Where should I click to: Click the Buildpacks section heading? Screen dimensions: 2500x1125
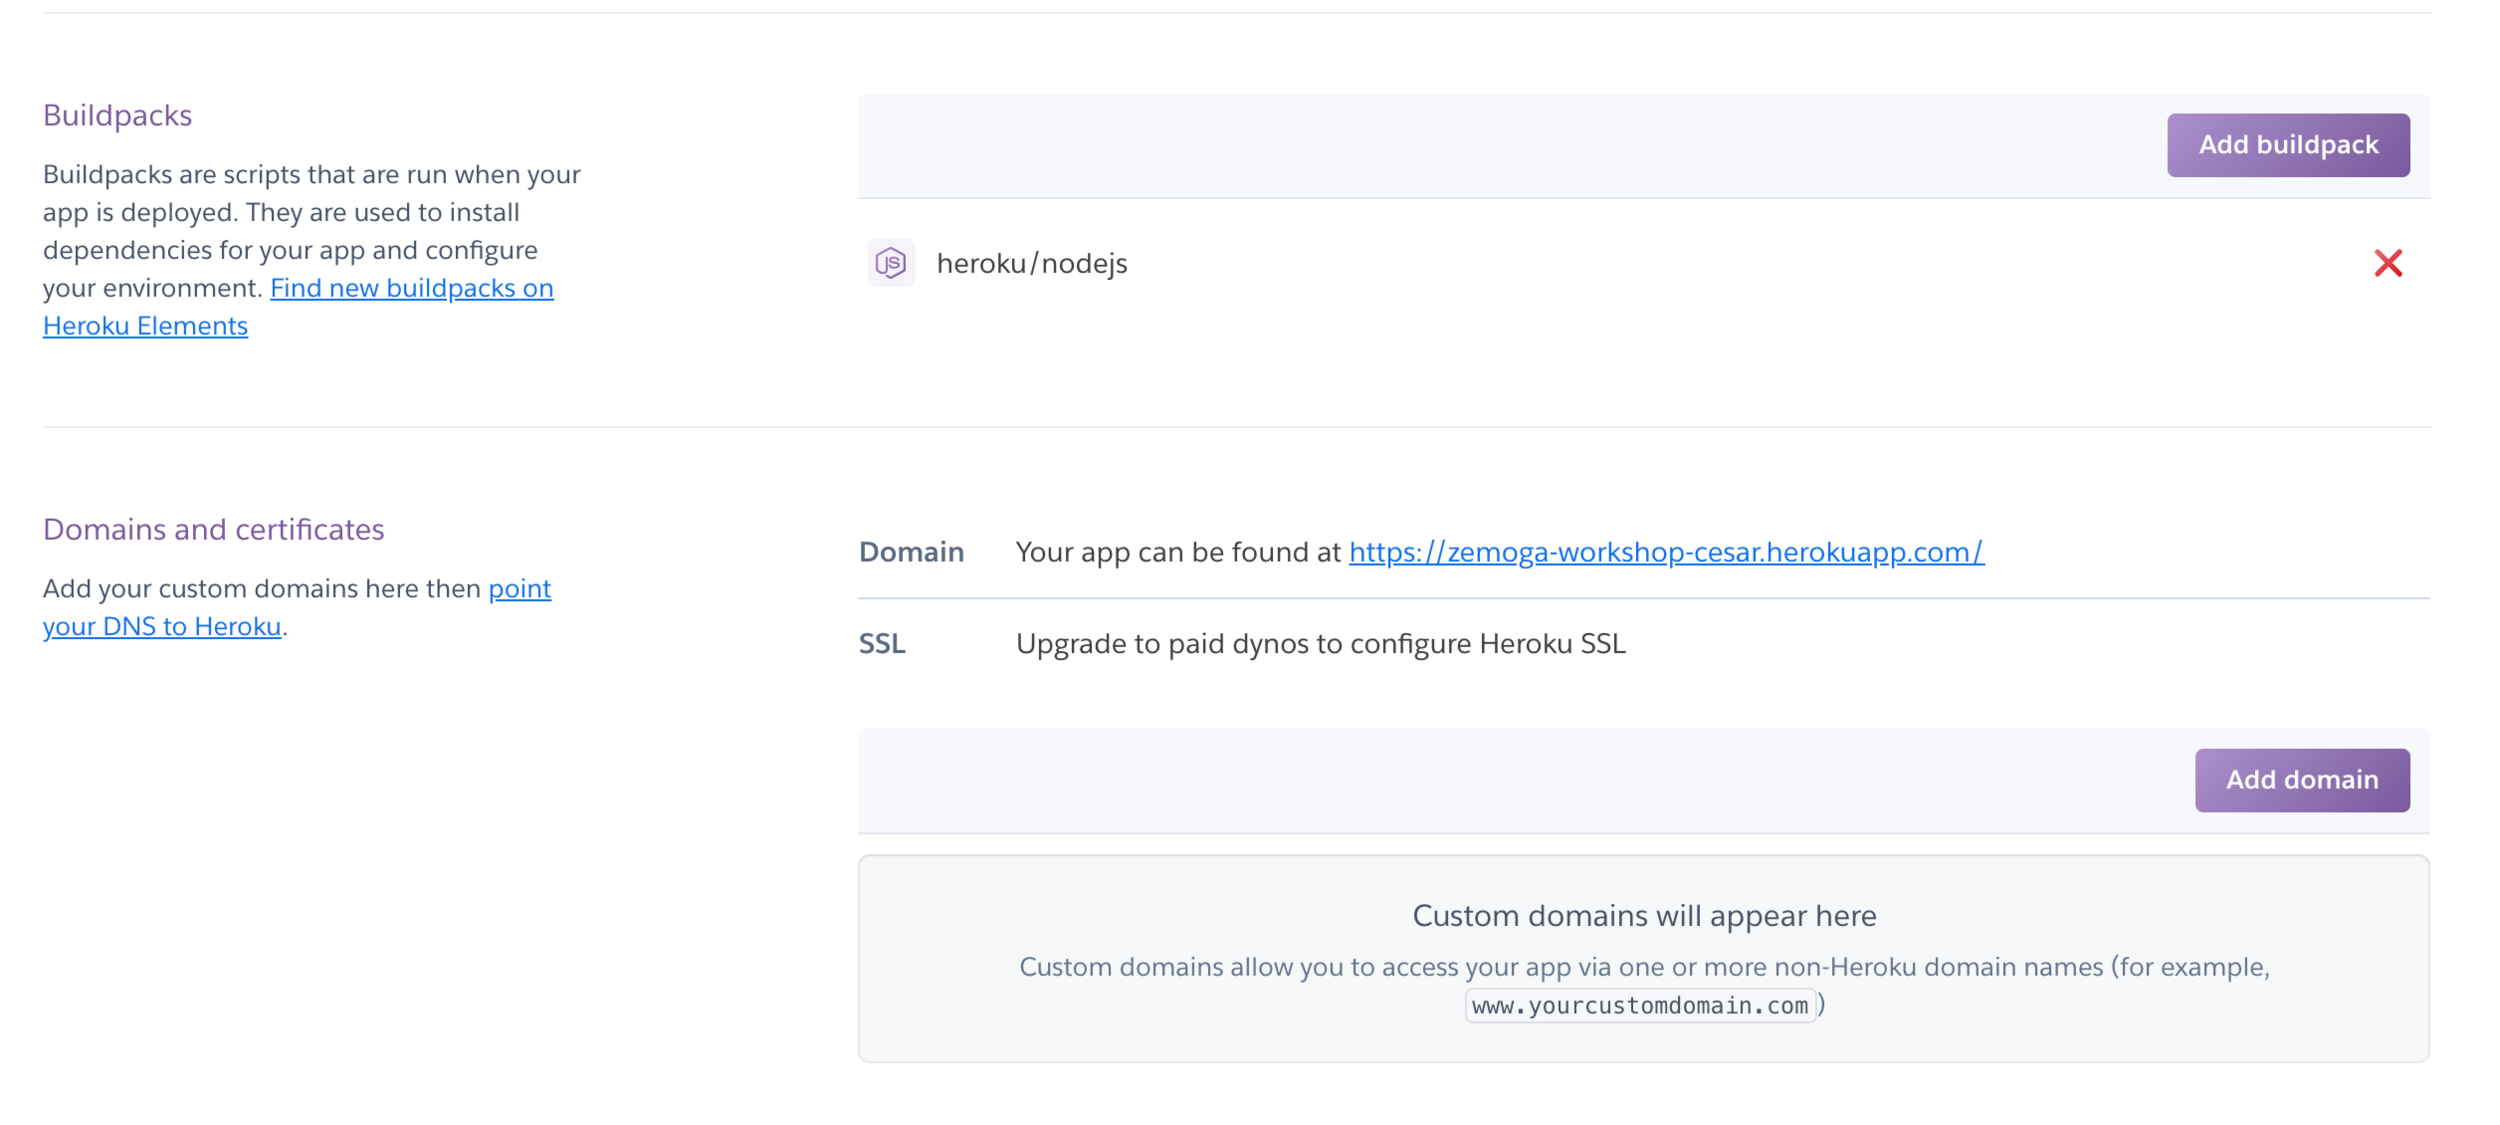tap(117, 115)
